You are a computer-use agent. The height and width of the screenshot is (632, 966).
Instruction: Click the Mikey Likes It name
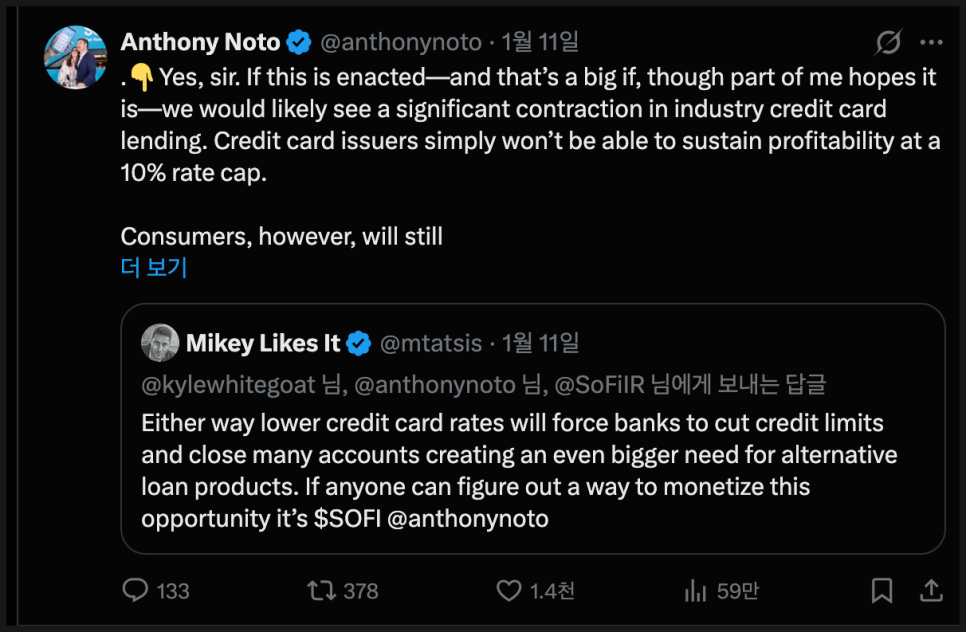(x=263, y=343)
